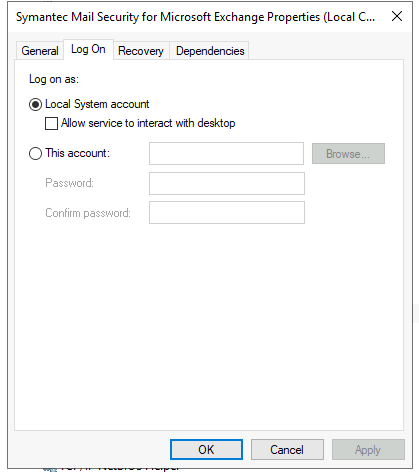This screenshot has width=419, height=472.
Task: Focus the Password input box
Action: 227,183
